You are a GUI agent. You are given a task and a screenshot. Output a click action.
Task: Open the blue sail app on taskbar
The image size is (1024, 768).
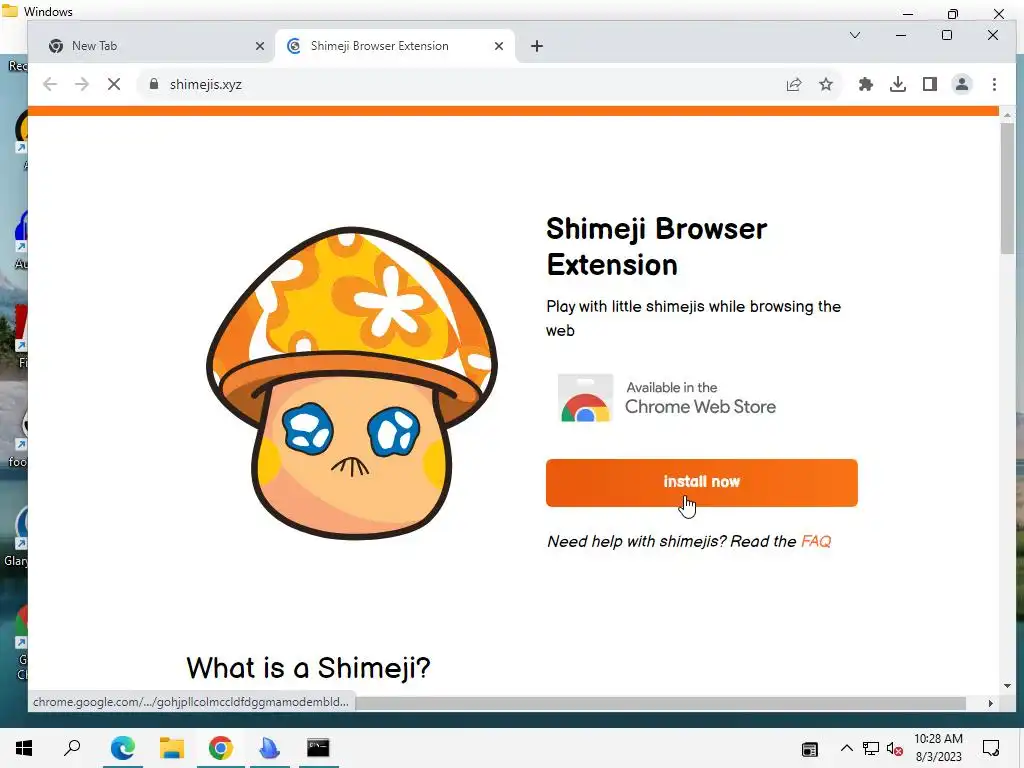pos(269,748)
